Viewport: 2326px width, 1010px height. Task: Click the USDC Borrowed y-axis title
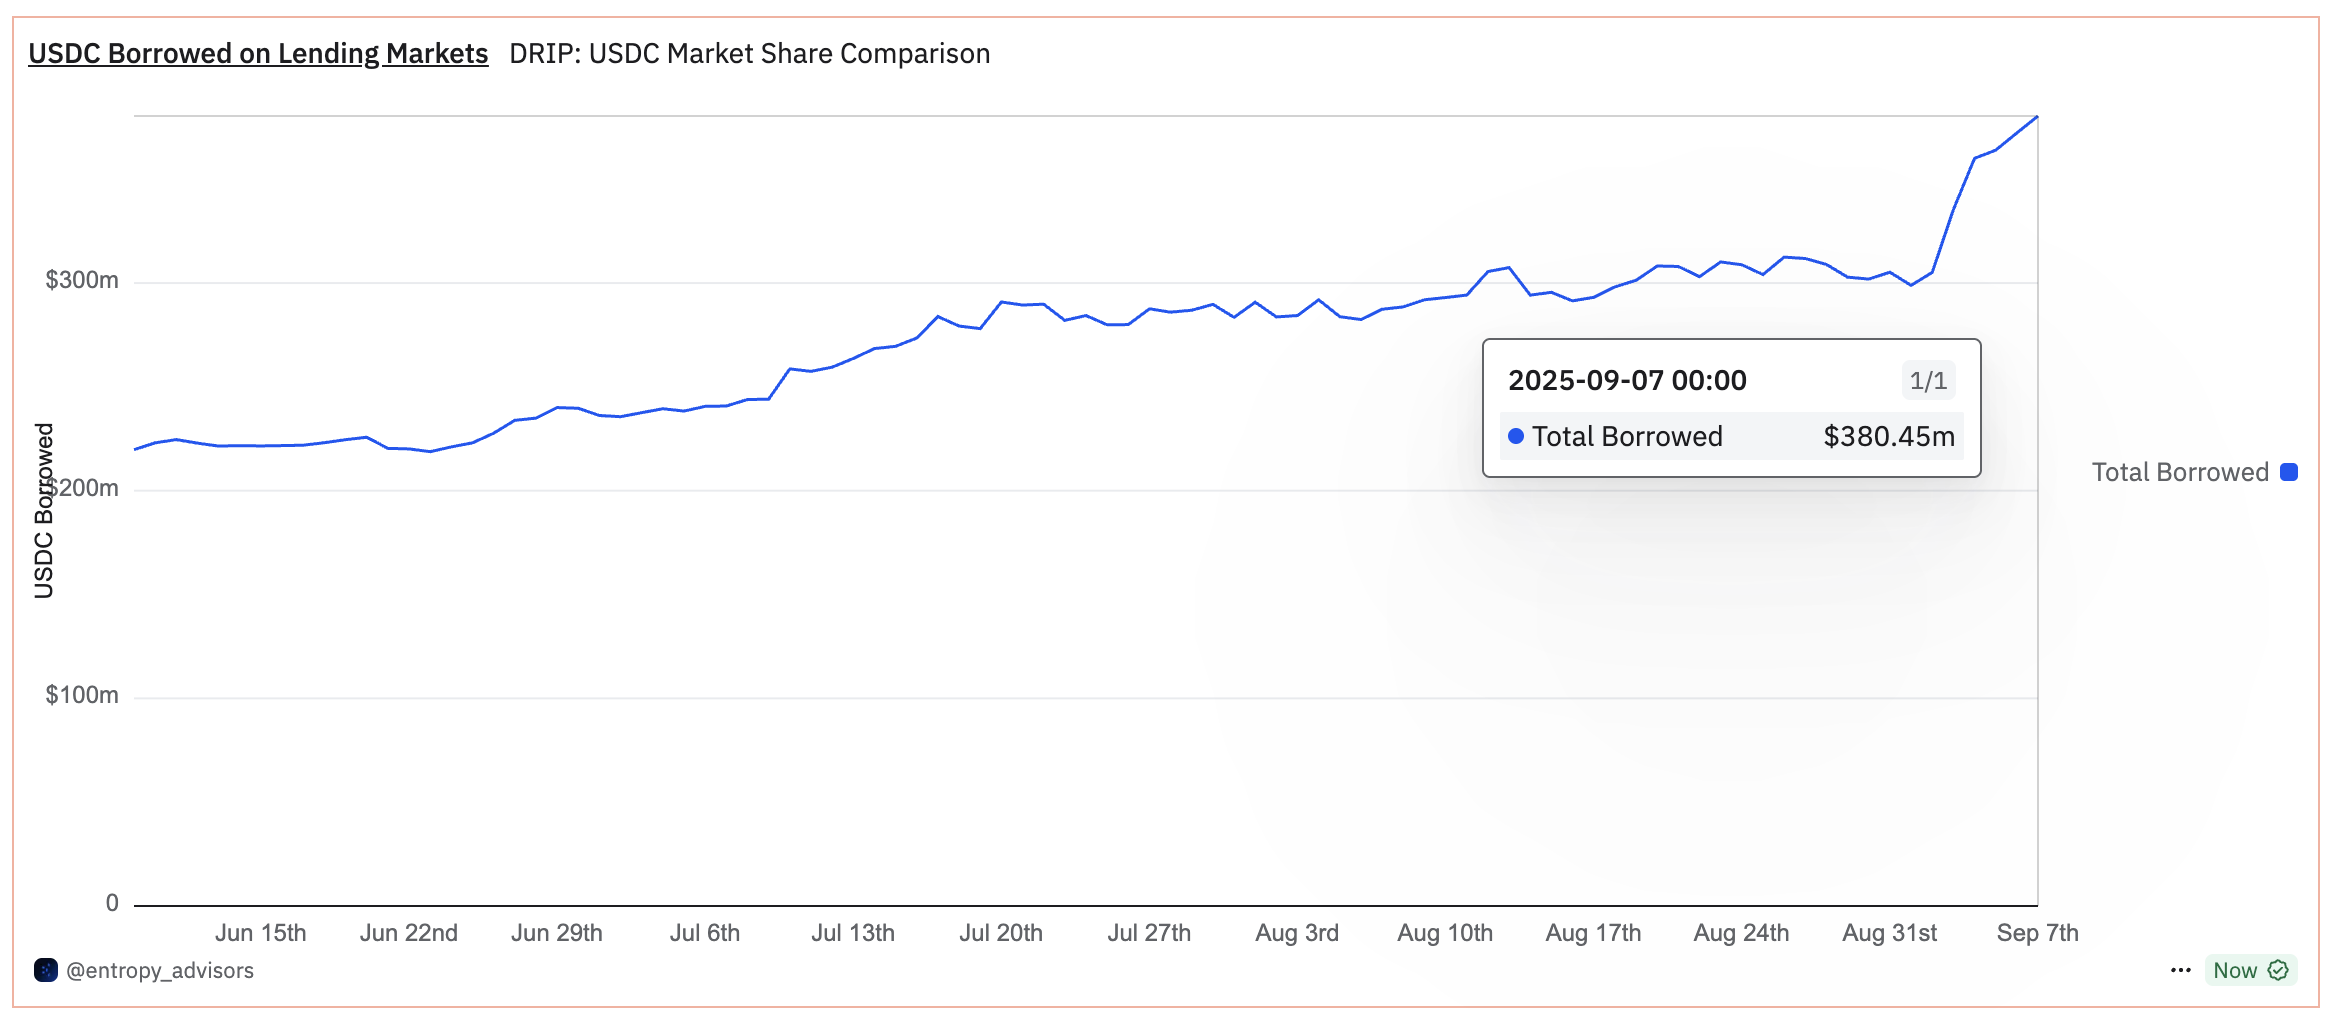[x=44, y=511]
